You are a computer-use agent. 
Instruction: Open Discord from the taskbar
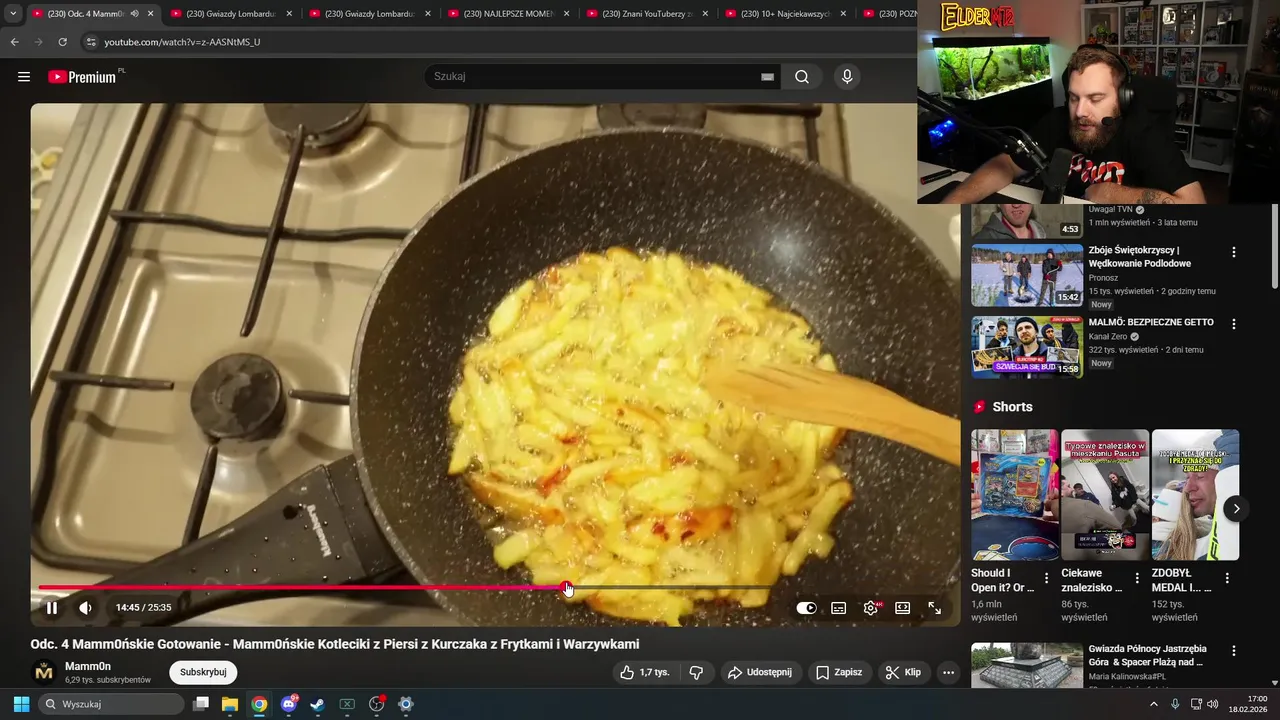click(x=289, y=704)
